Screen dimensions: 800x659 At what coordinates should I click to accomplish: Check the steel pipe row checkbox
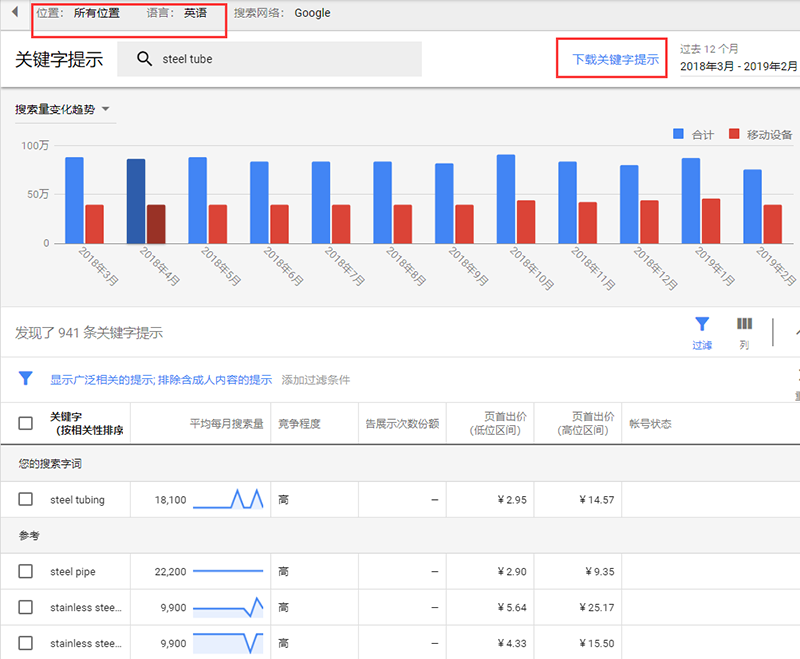click(26, 571)
